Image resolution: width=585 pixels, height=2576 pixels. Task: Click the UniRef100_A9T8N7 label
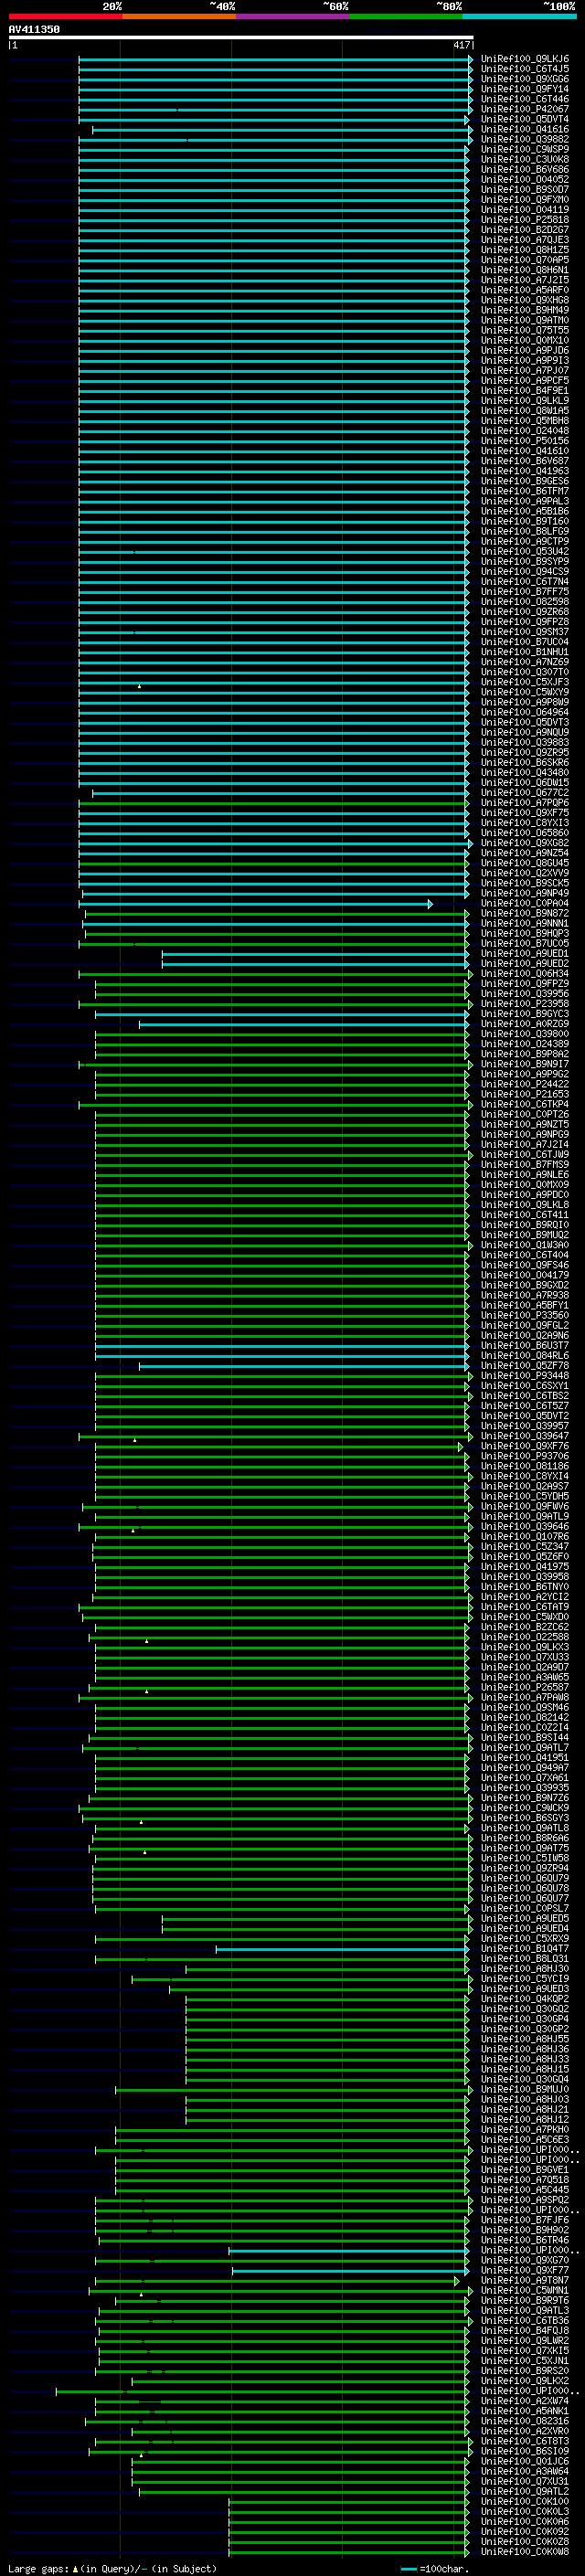pos(525,2279)
